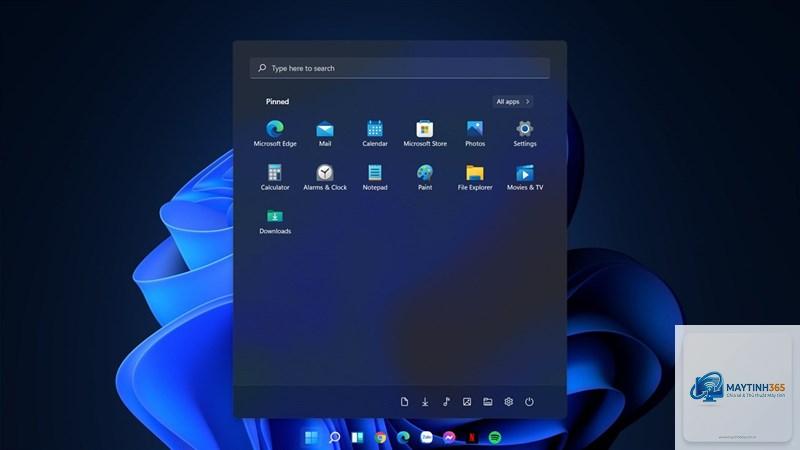800x450 pixels.
Task: Open Messenger from the taskbar
Action: click(x=449, y=437)
